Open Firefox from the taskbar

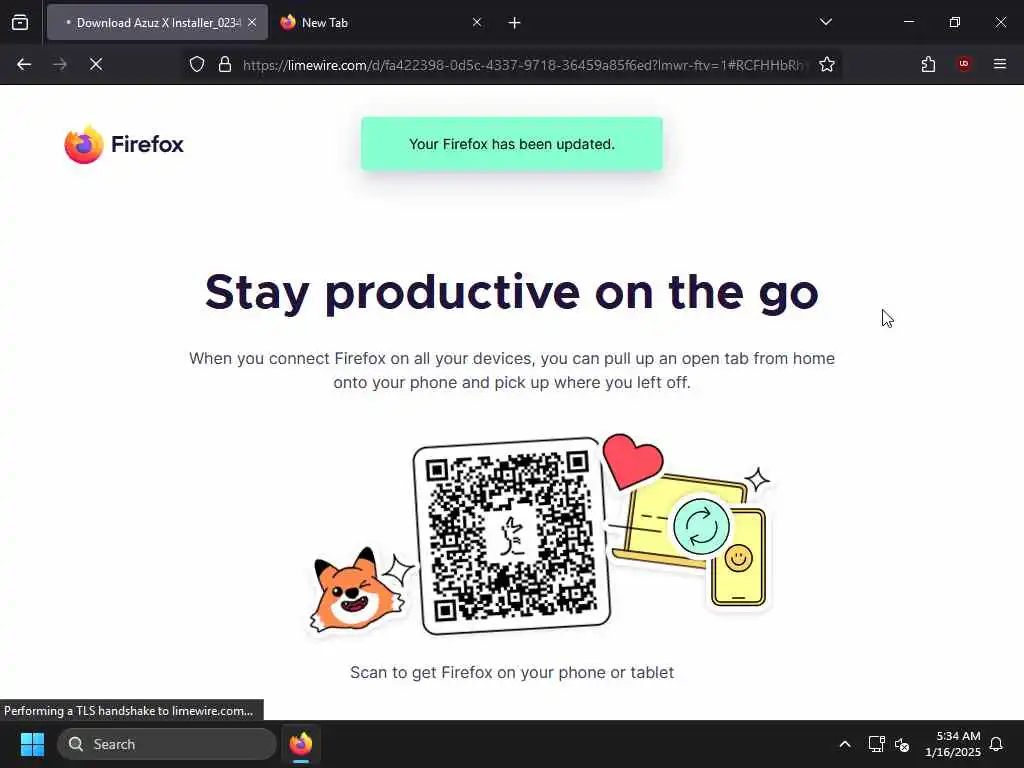(x=300, y=744)
